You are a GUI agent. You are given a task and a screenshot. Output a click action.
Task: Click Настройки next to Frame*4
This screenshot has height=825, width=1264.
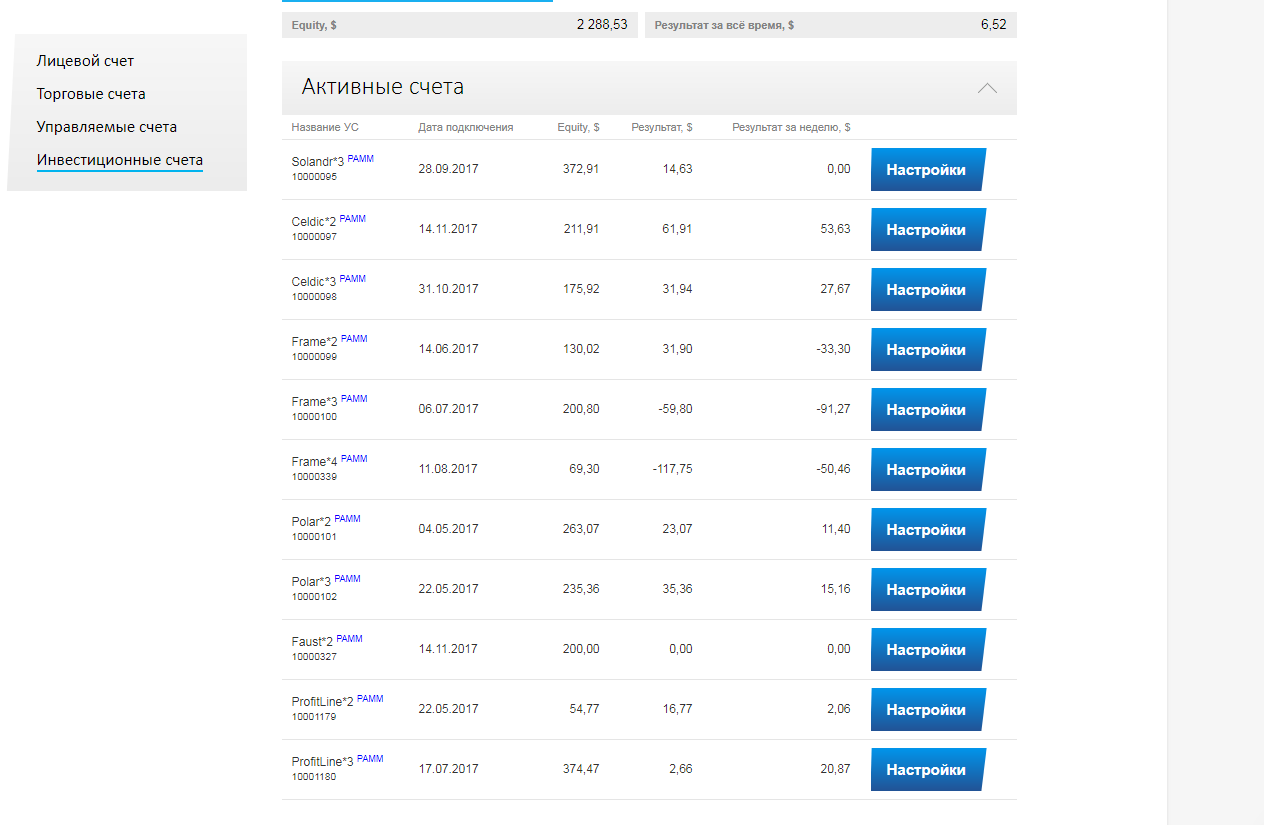pos(927,470)
